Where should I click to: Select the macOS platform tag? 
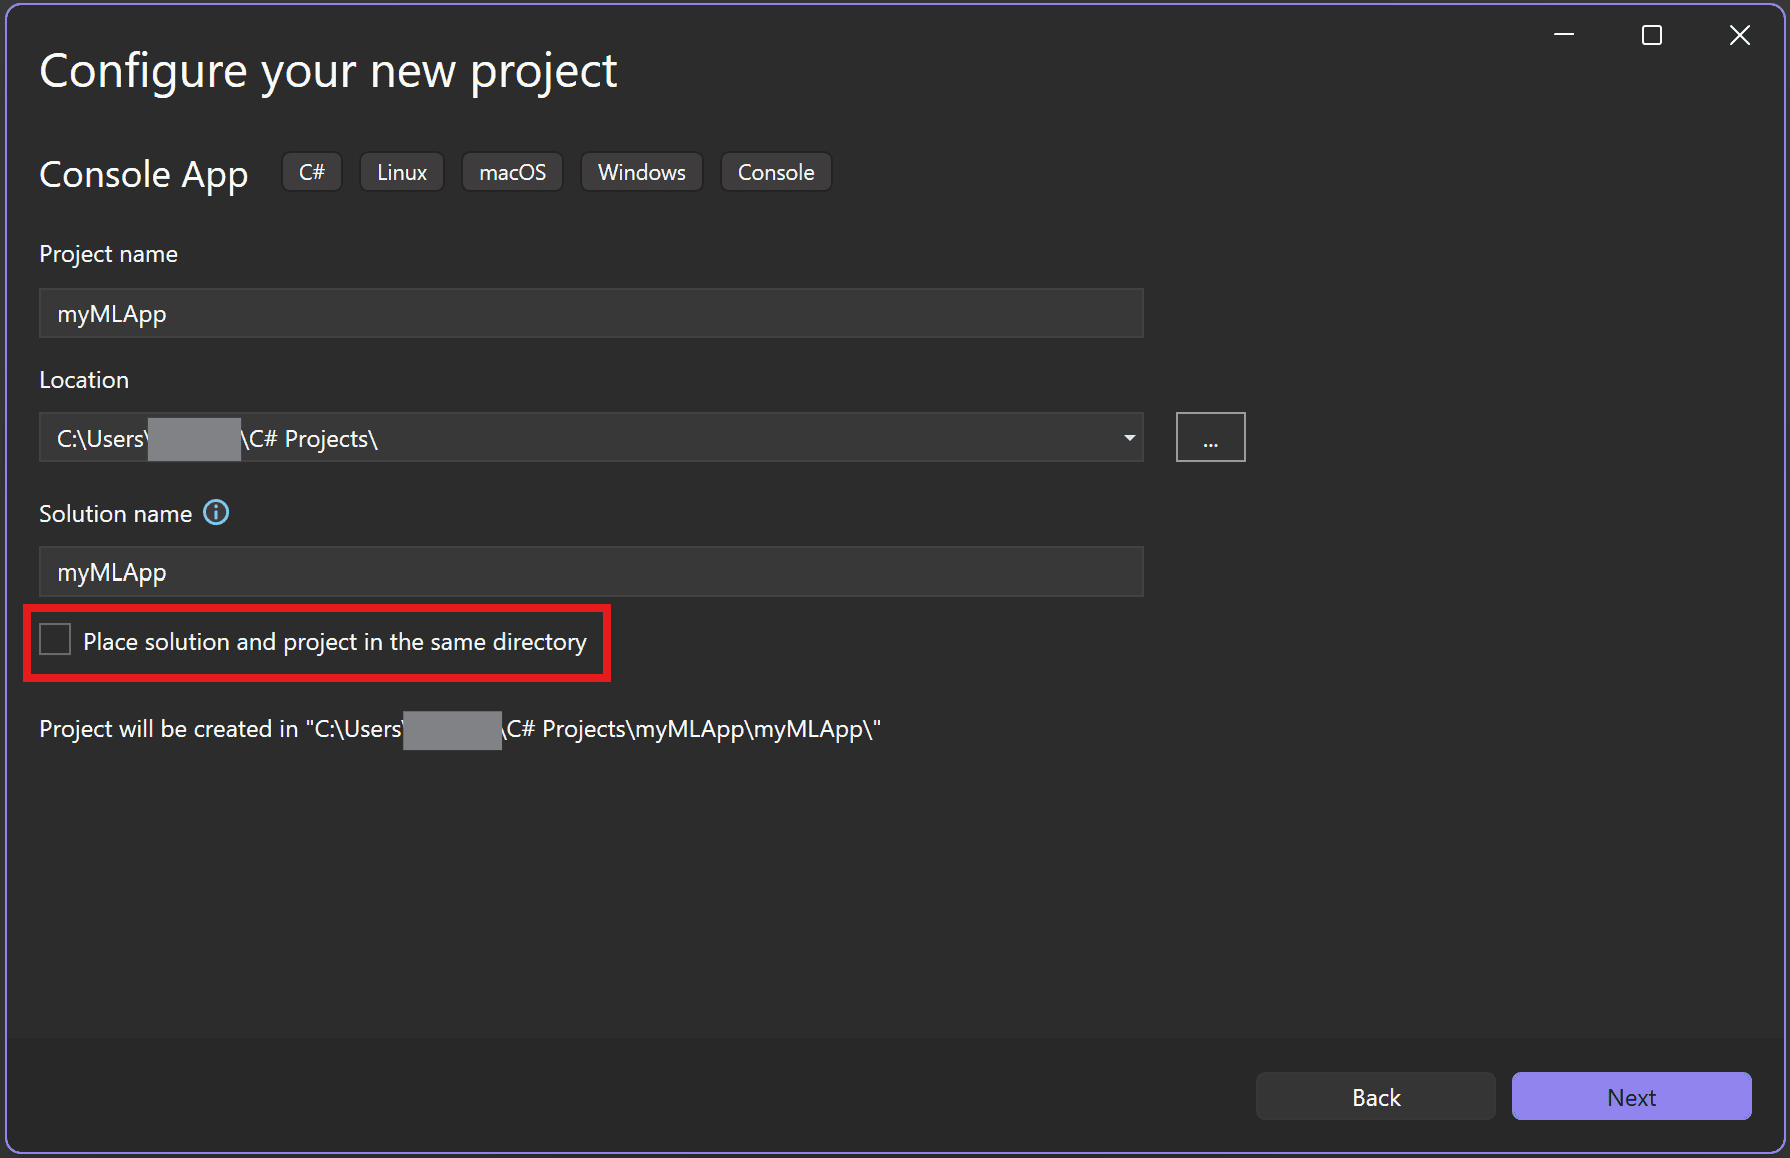[x=511, y=171]
